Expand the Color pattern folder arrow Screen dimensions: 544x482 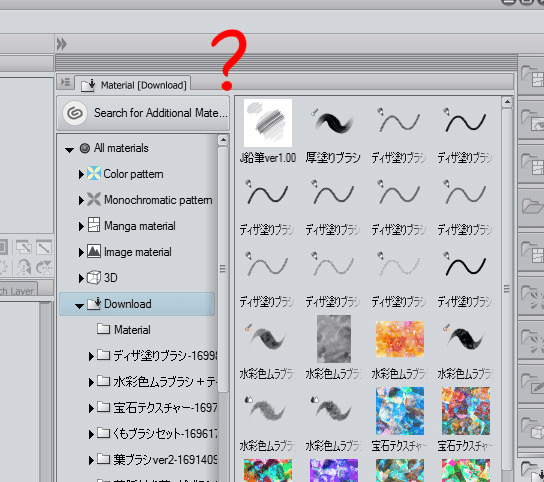[81, 174]
